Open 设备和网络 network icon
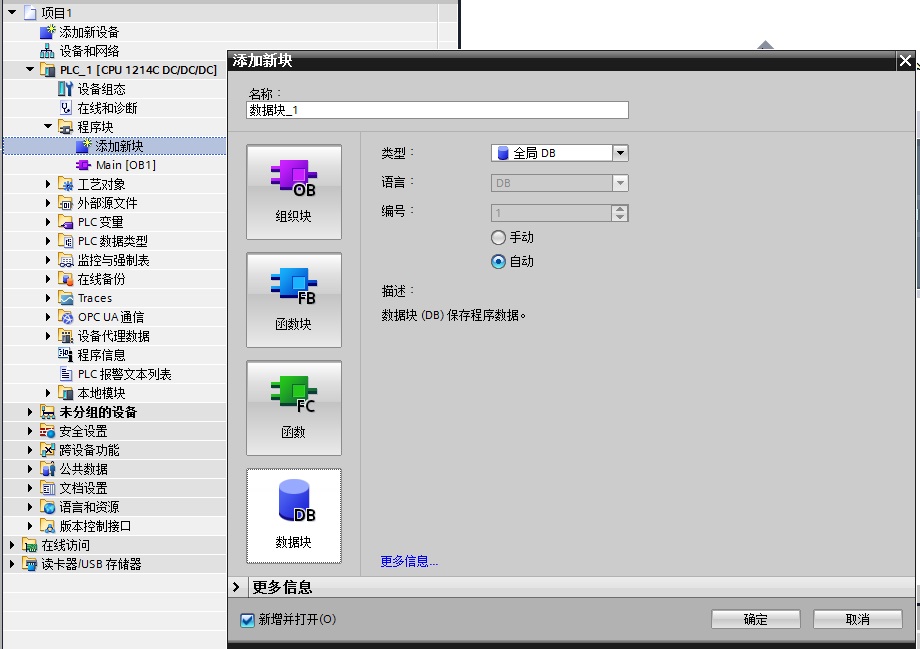Screen dimensions: 920x649 [x=48, y=51]
